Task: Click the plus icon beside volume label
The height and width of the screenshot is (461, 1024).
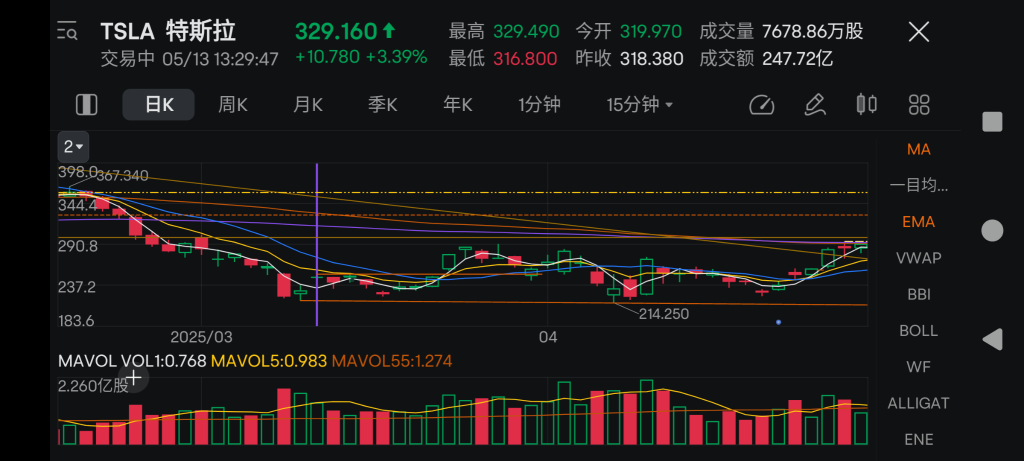Action: click(134, 377)
